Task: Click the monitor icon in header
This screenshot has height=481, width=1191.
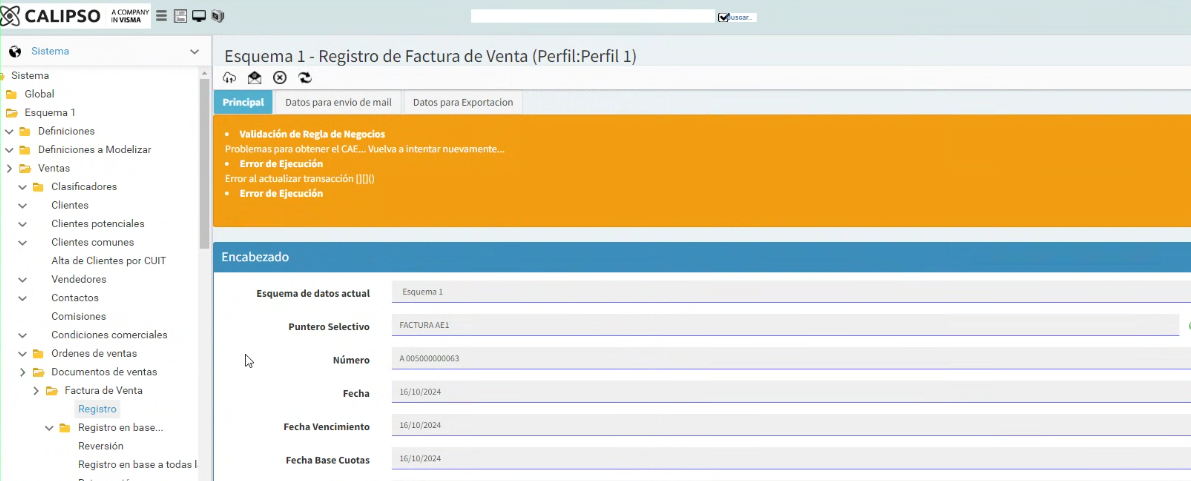Action: 199,16
